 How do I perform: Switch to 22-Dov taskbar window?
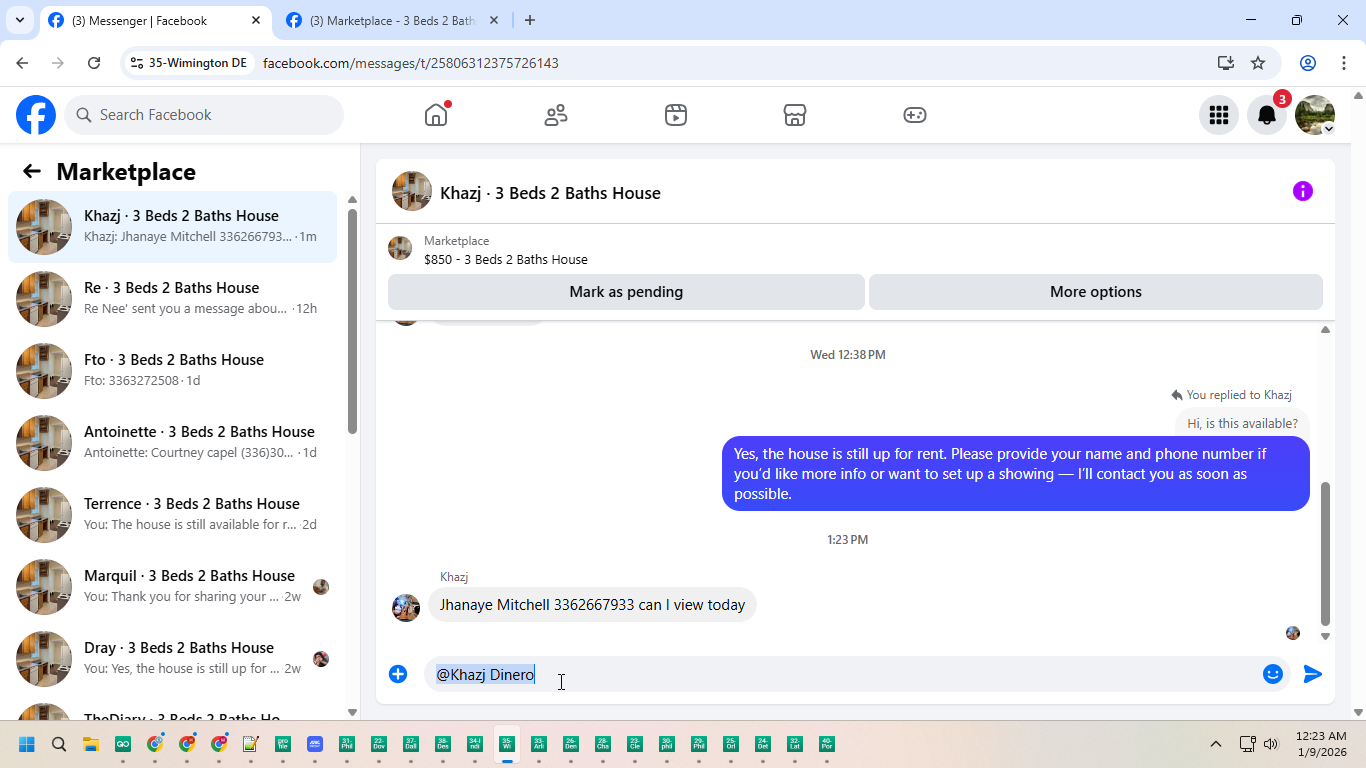pos(379,744)
